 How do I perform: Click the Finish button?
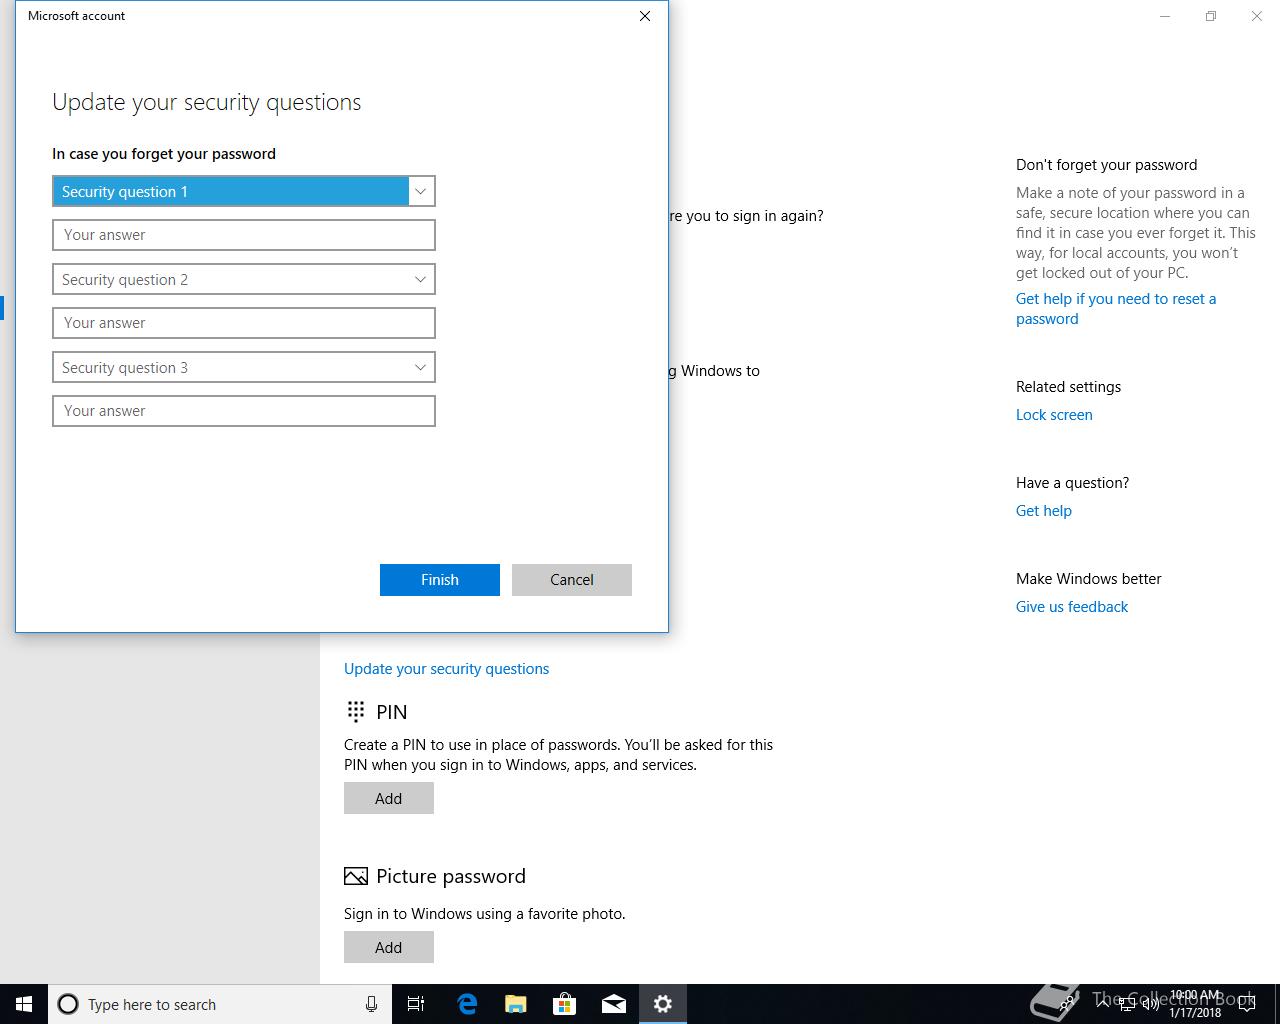point(440,580)
